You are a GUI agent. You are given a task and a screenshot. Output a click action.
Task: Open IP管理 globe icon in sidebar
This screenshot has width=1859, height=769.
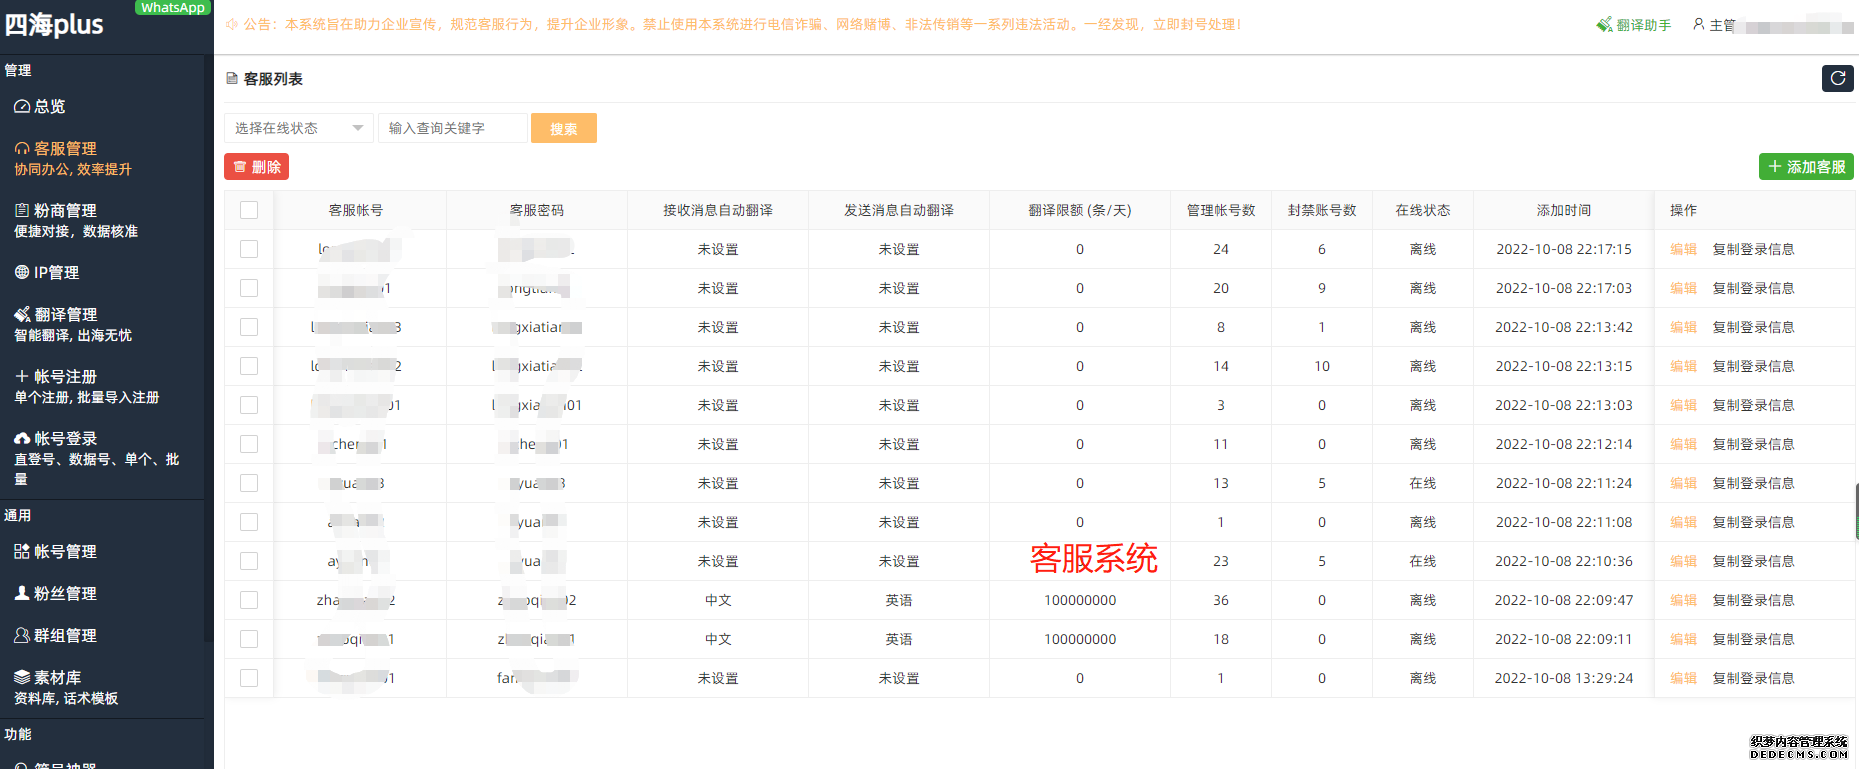pos(22,273)
